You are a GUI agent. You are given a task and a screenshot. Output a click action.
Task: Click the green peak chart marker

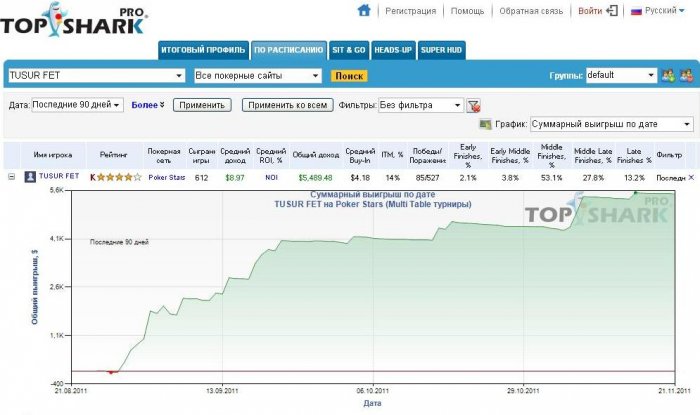point(635,193)
